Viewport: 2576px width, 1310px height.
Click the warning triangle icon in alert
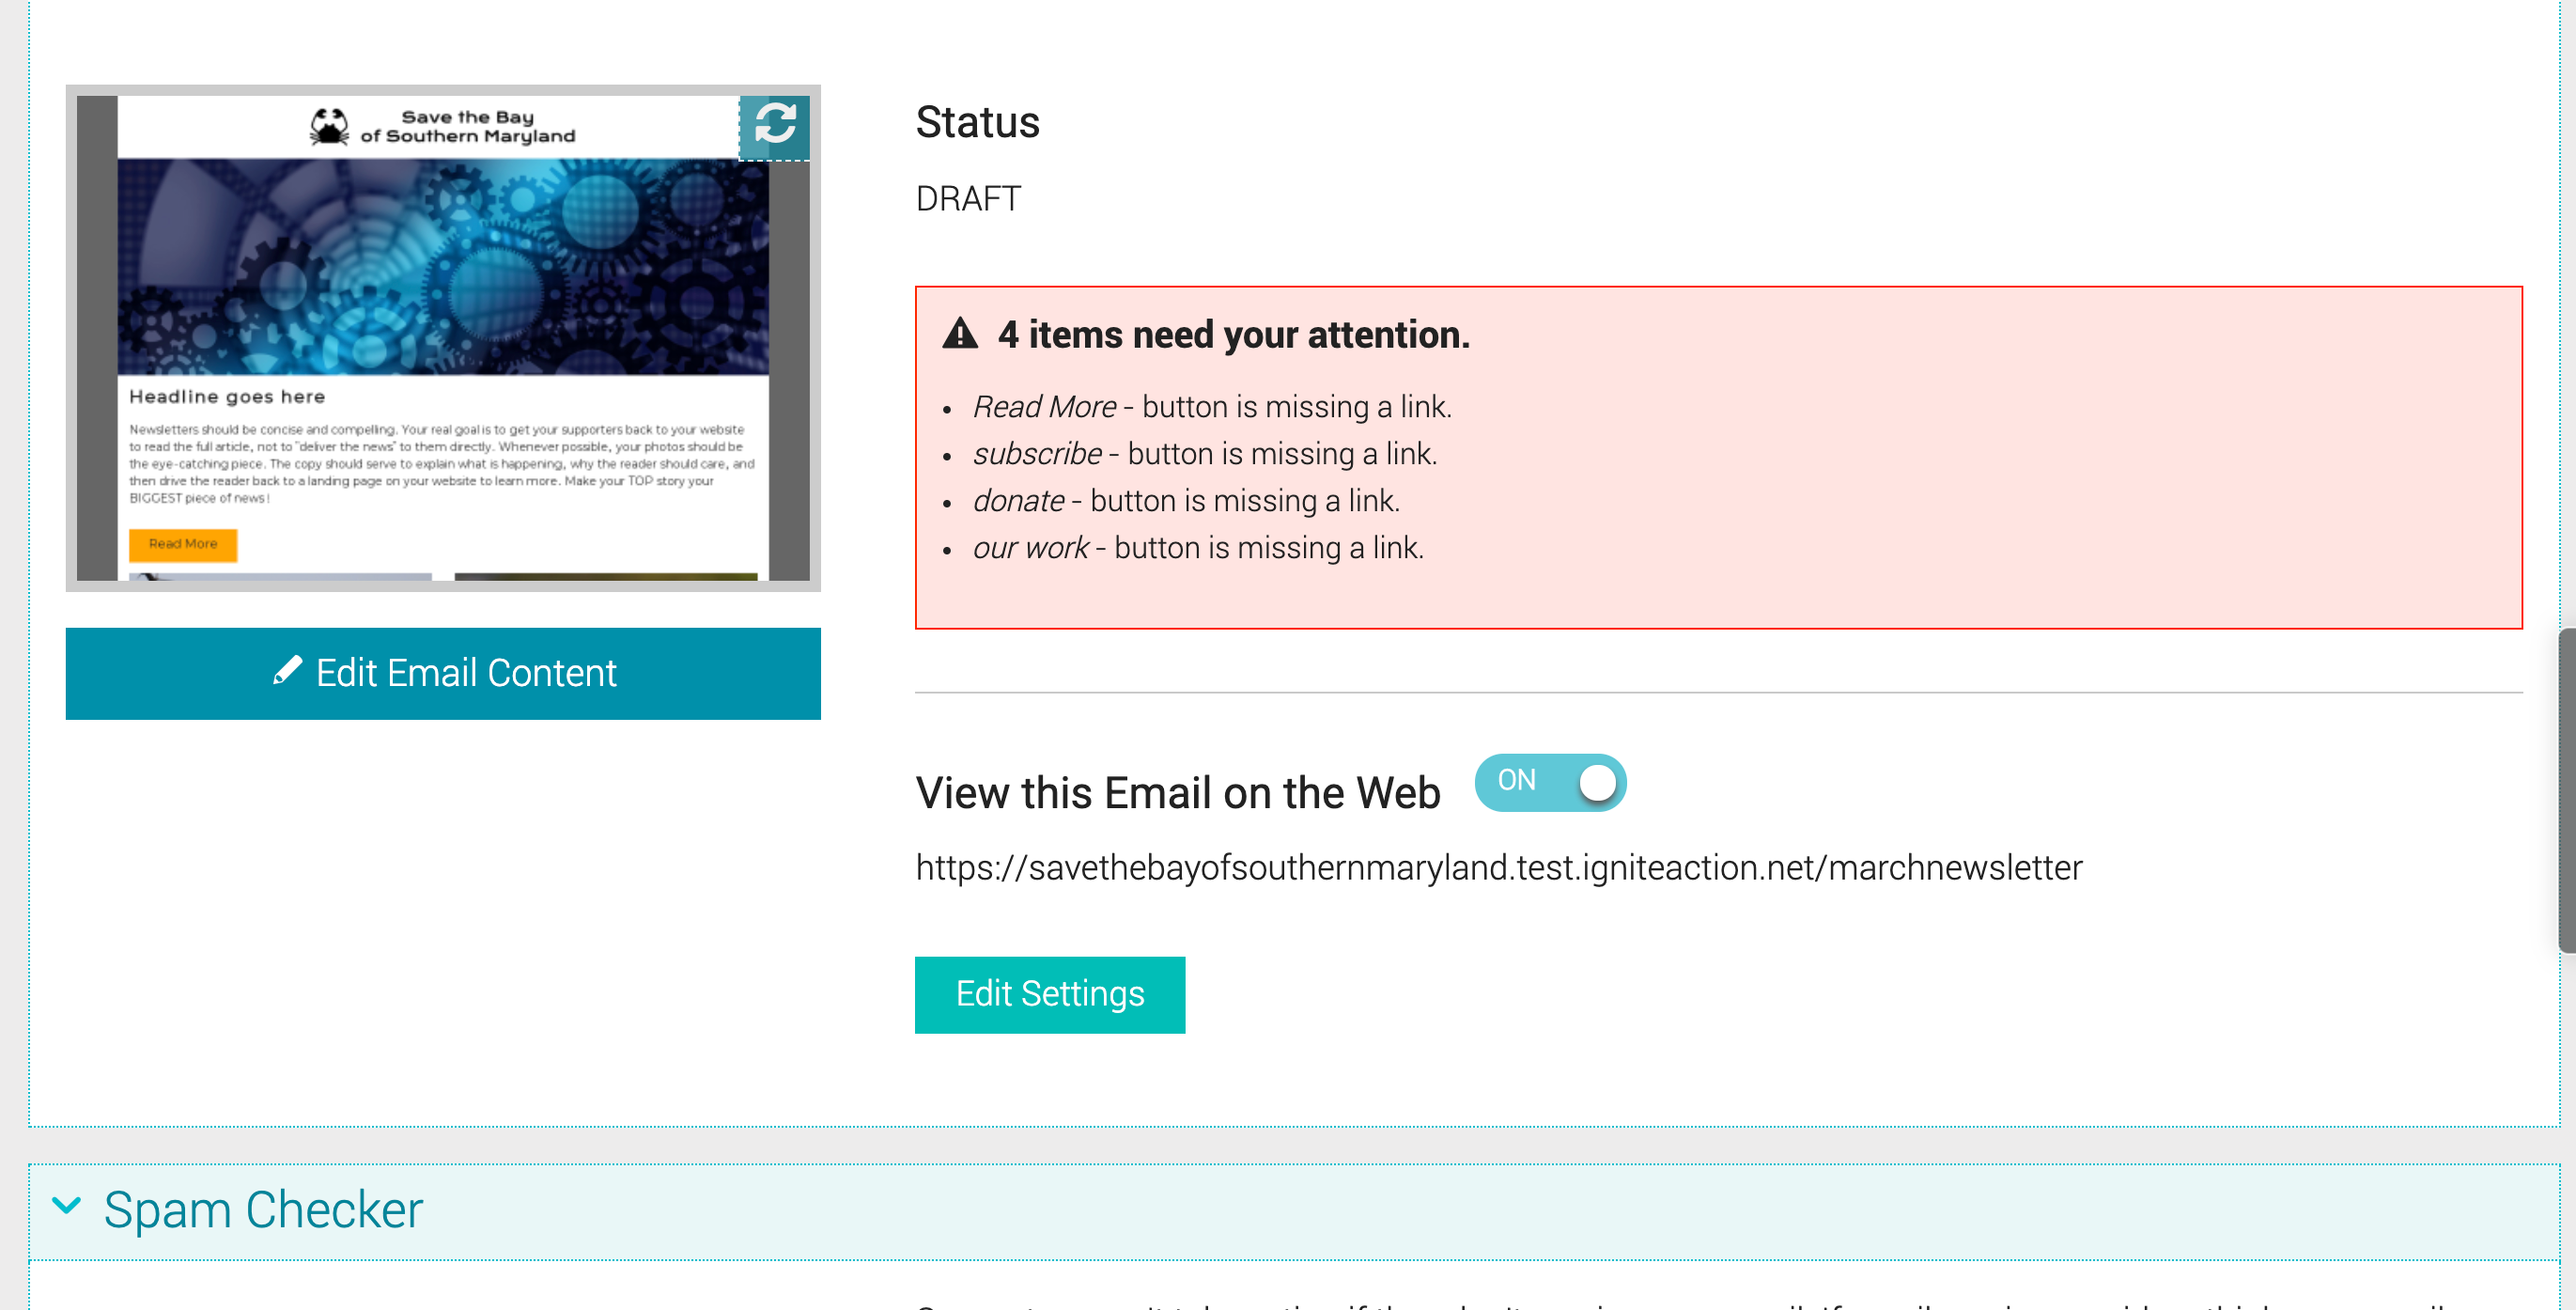[x=960, y=333]
